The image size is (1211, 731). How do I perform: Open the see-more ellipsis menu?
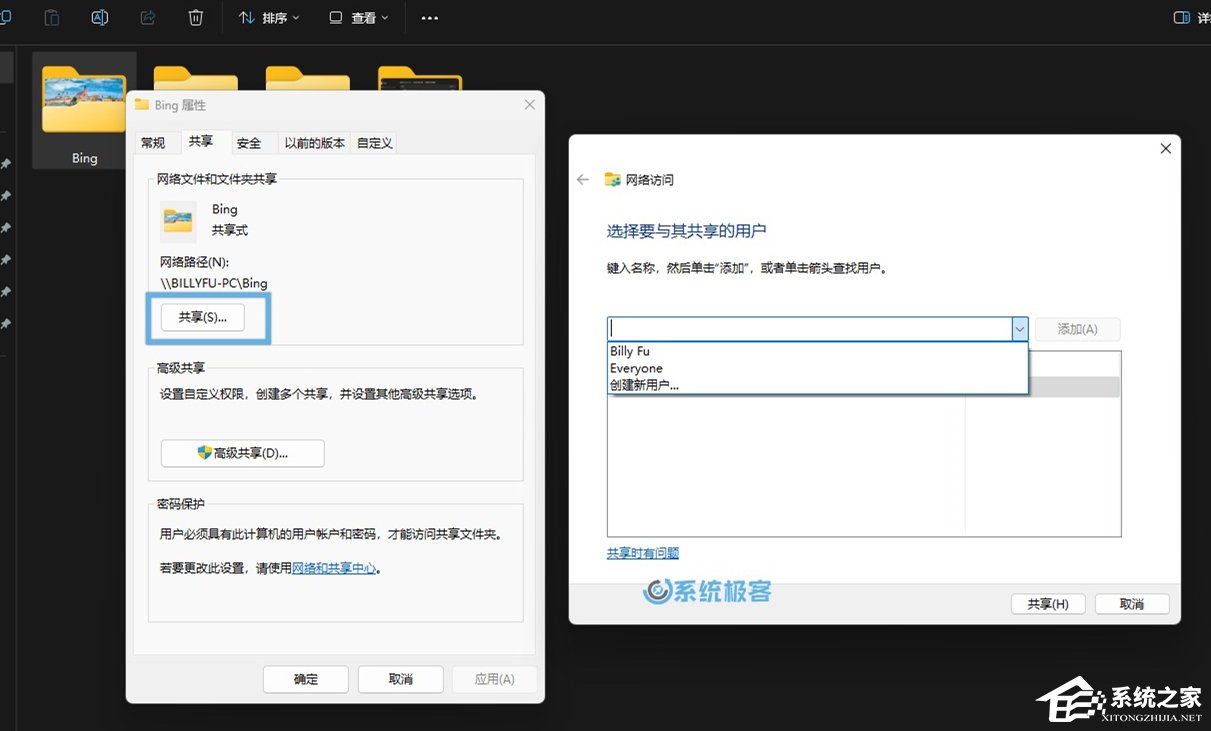(x=429, y=17)
